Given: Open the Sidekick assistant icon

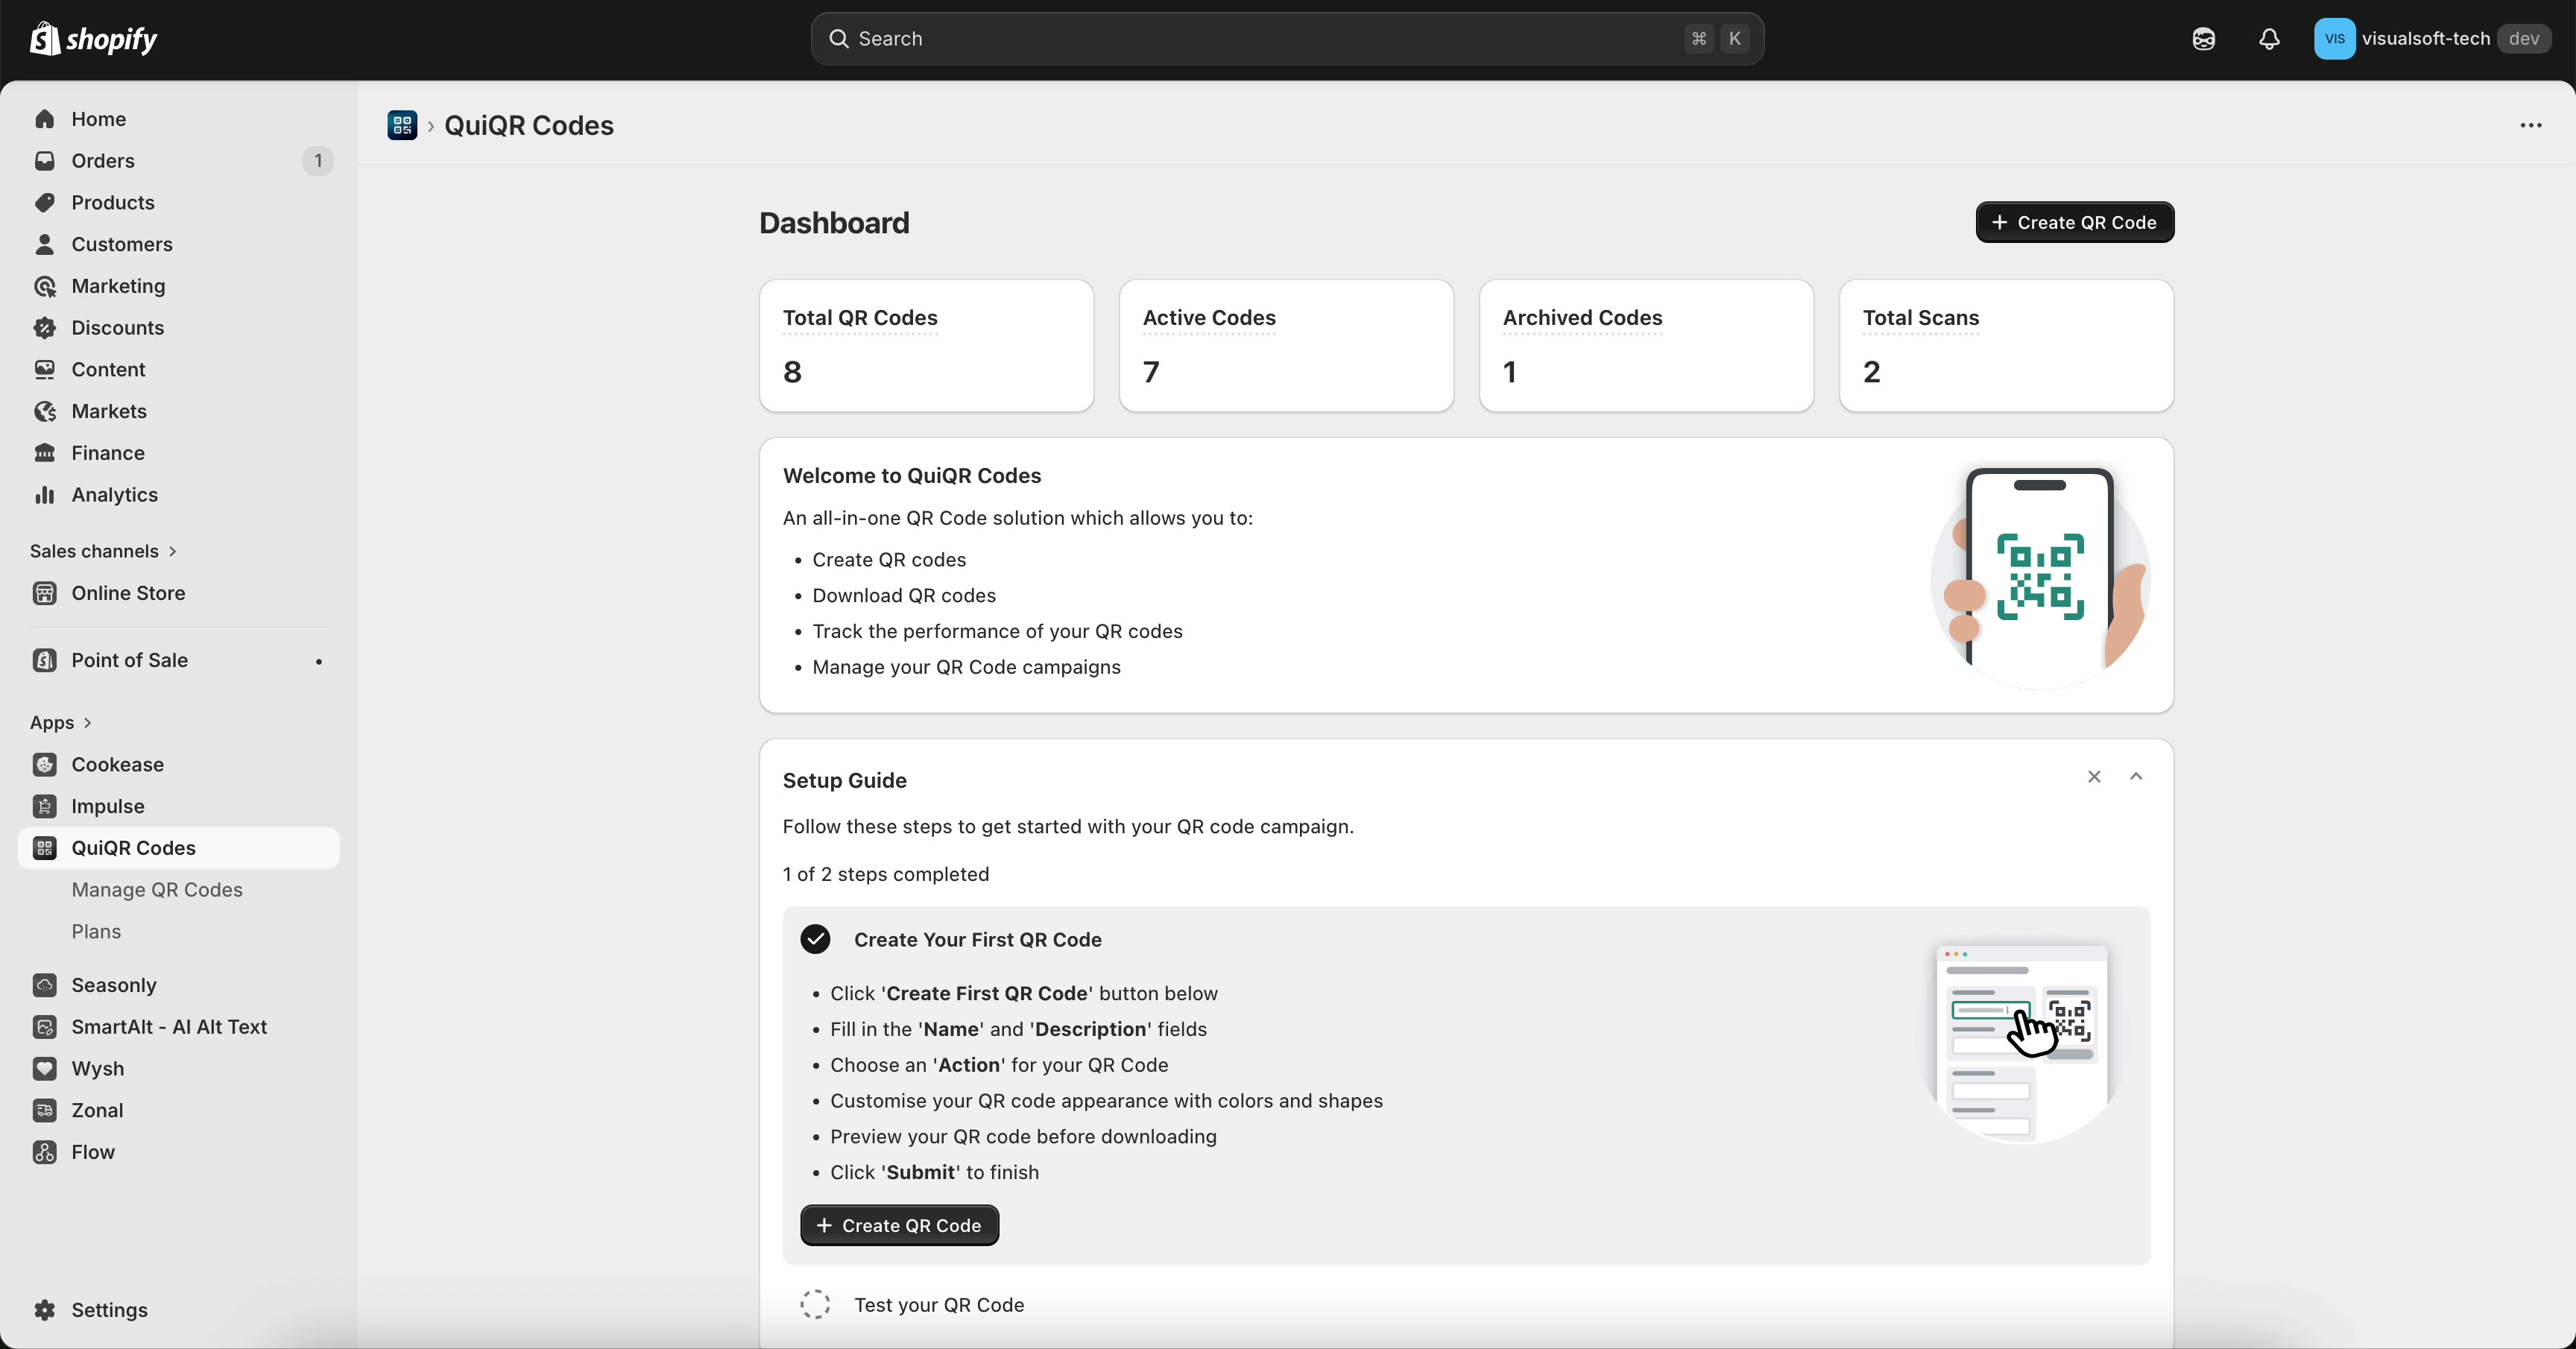Looking at the screenshot, I should click(2204, 39).
